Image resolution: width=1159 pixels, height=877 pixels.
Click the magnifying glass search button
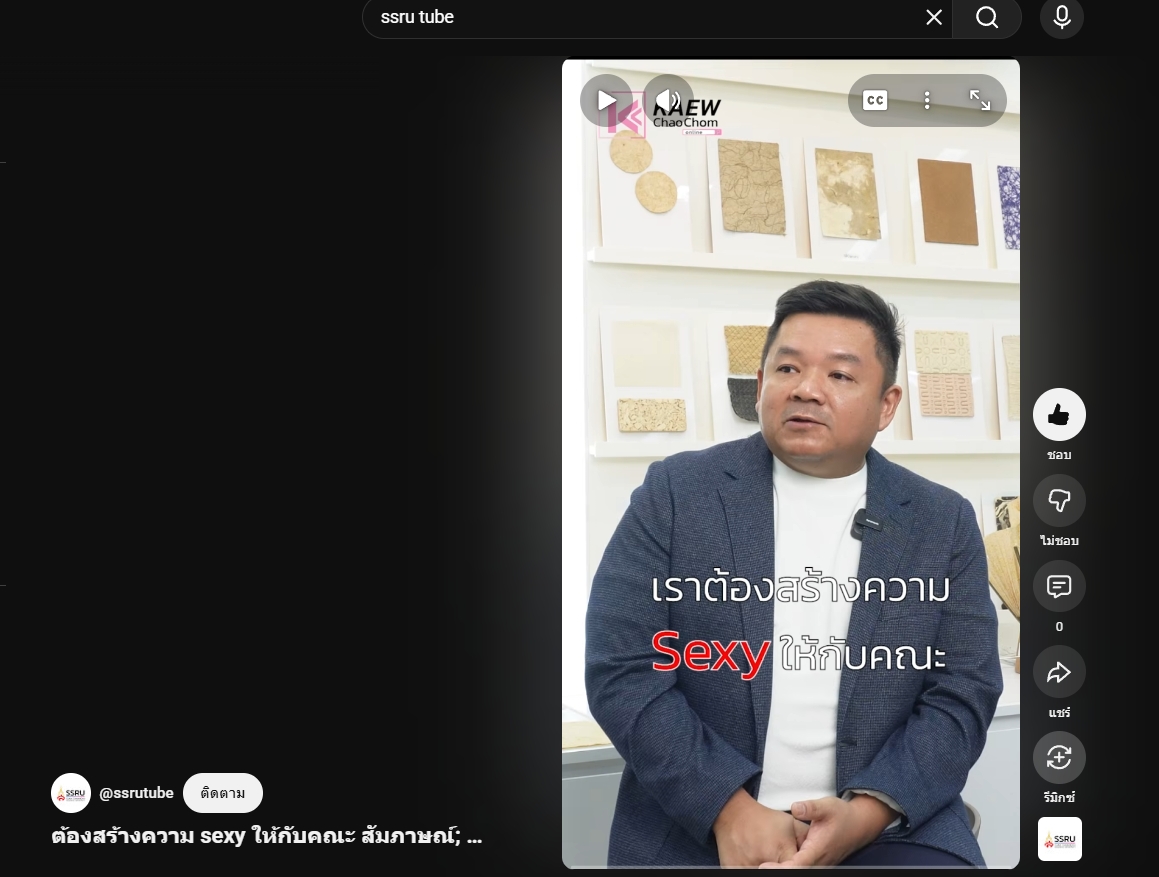pos(987,17)
